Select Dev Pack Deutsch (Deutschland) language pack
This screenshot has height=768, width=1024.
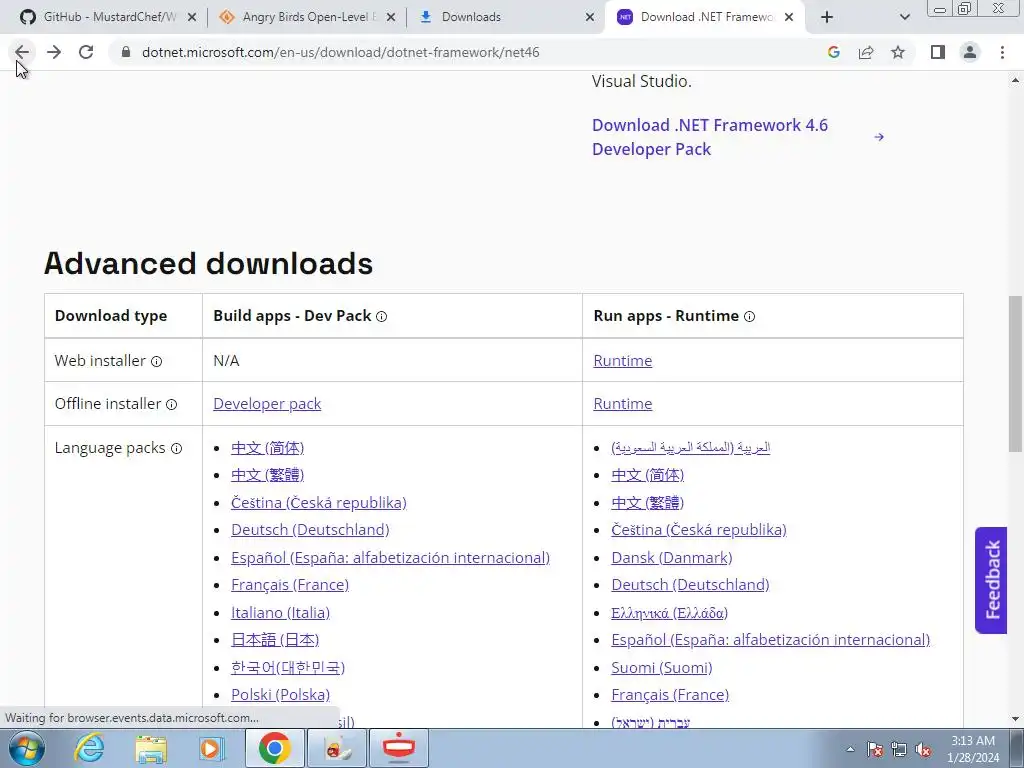310,530
